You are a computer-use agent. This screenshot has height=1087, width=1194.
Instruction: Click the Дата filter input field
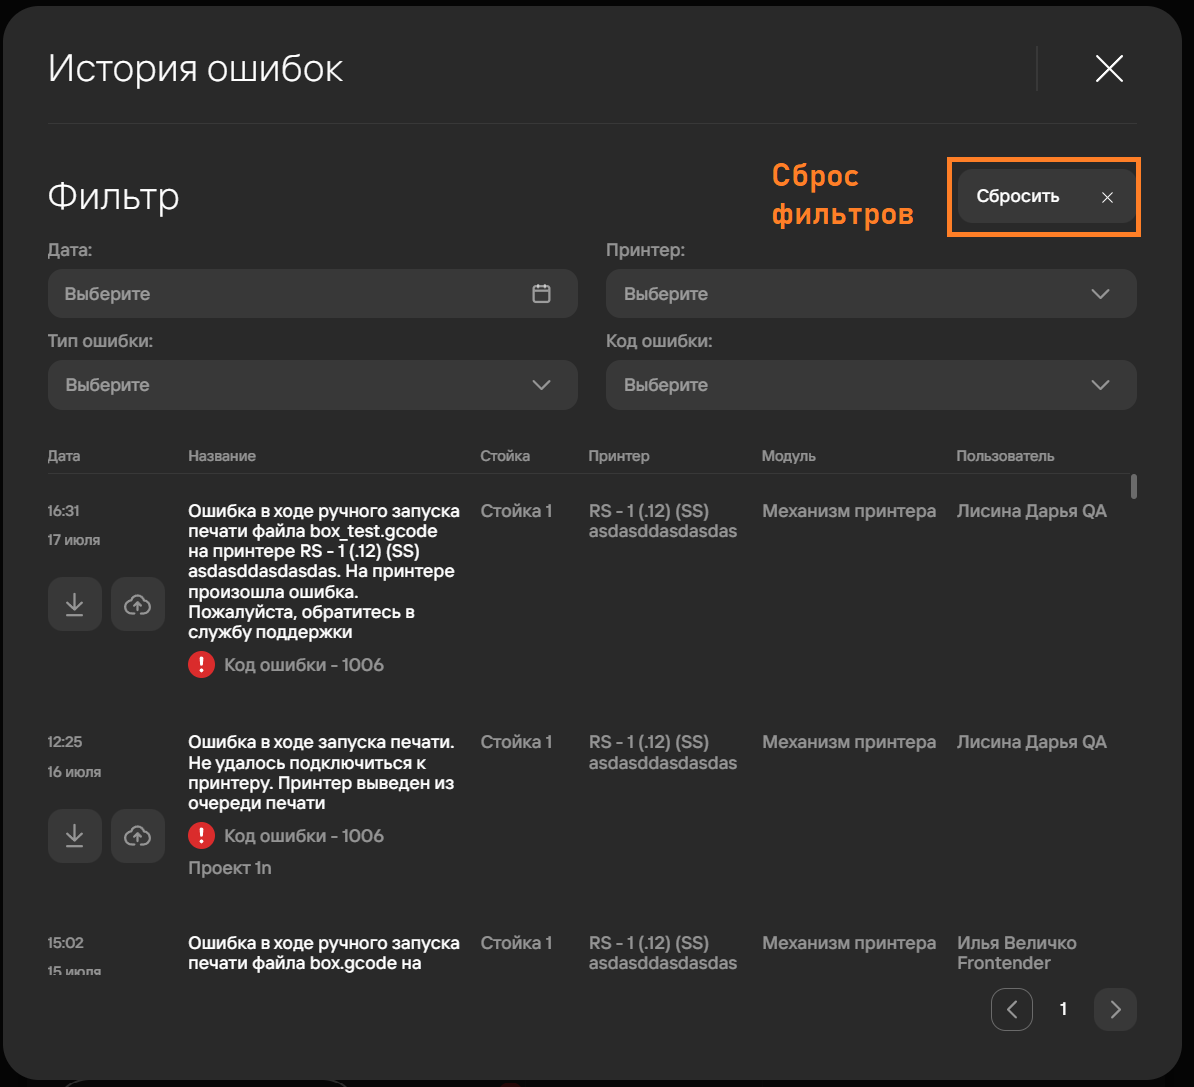point(312,293)
